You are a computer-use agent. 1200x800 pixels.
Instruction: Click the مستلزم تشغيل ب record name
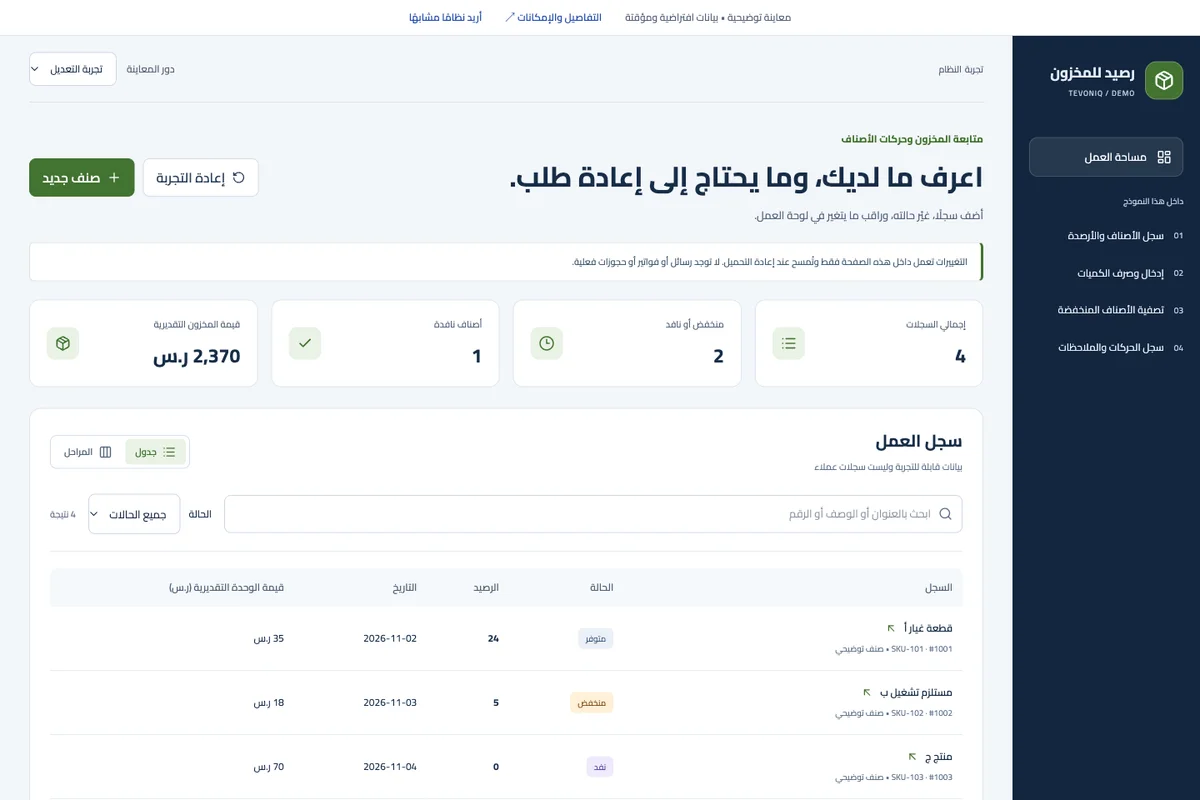pyautogui.click(x=915, y=692)
